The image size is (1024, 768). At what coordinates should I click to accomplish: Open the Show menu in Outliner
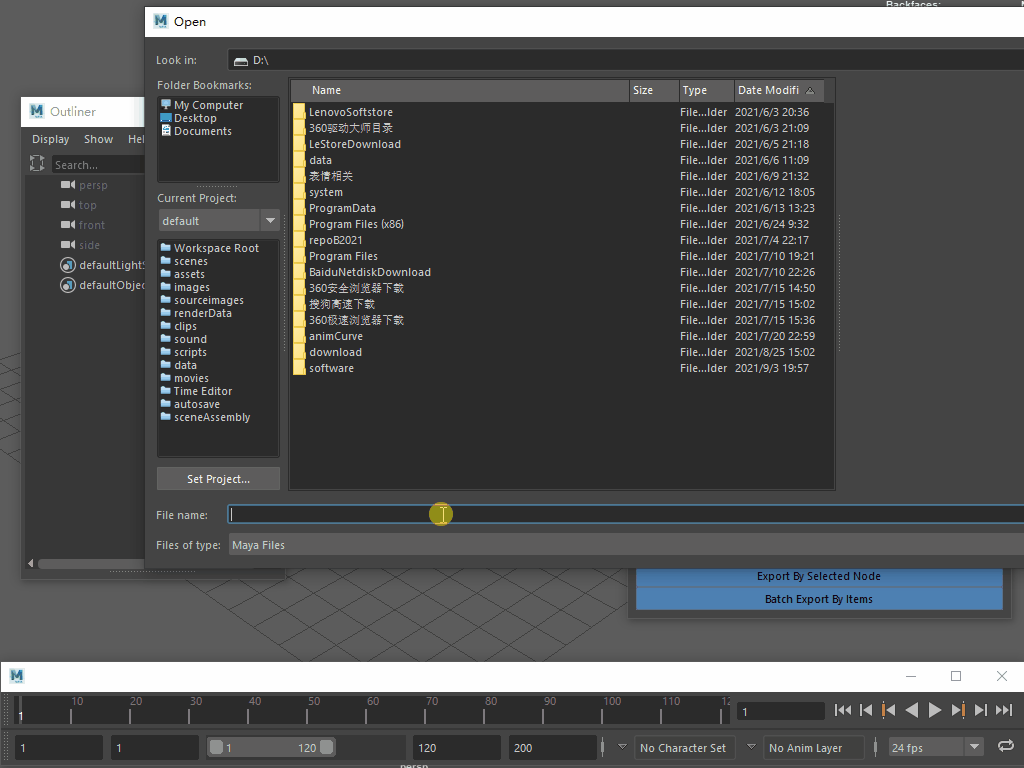pos(98,139)
